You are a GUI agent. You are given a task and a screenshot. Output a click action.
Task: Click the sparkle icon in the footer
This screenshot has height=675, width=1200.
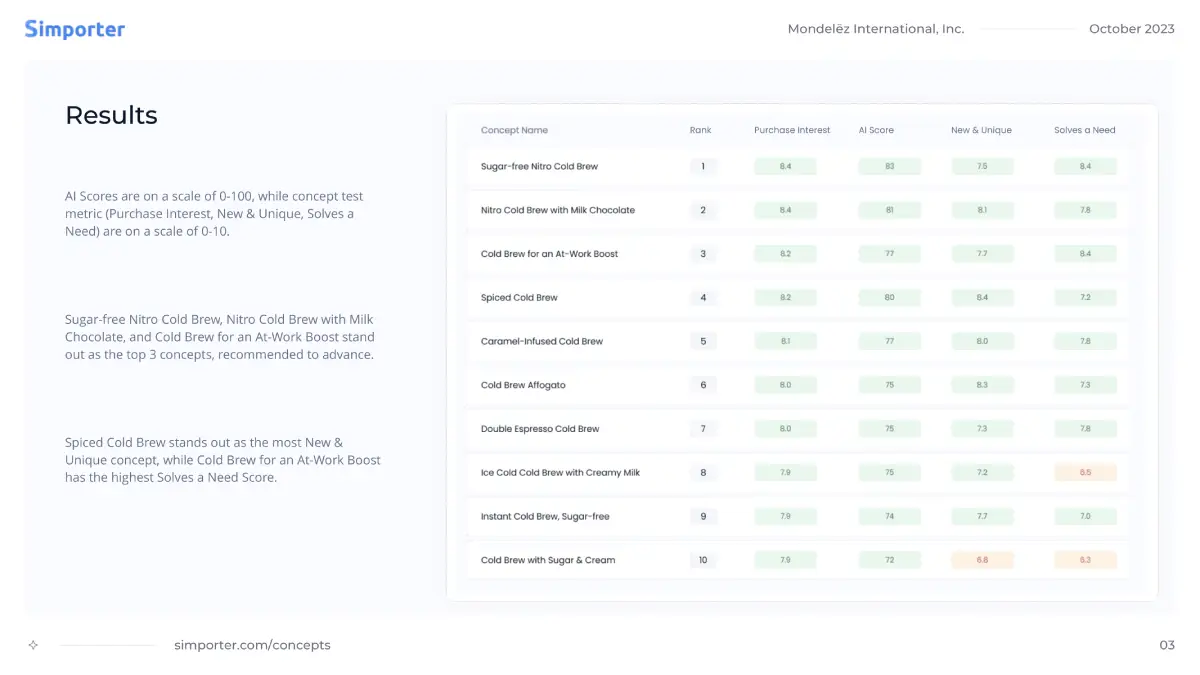pos(33,645)
